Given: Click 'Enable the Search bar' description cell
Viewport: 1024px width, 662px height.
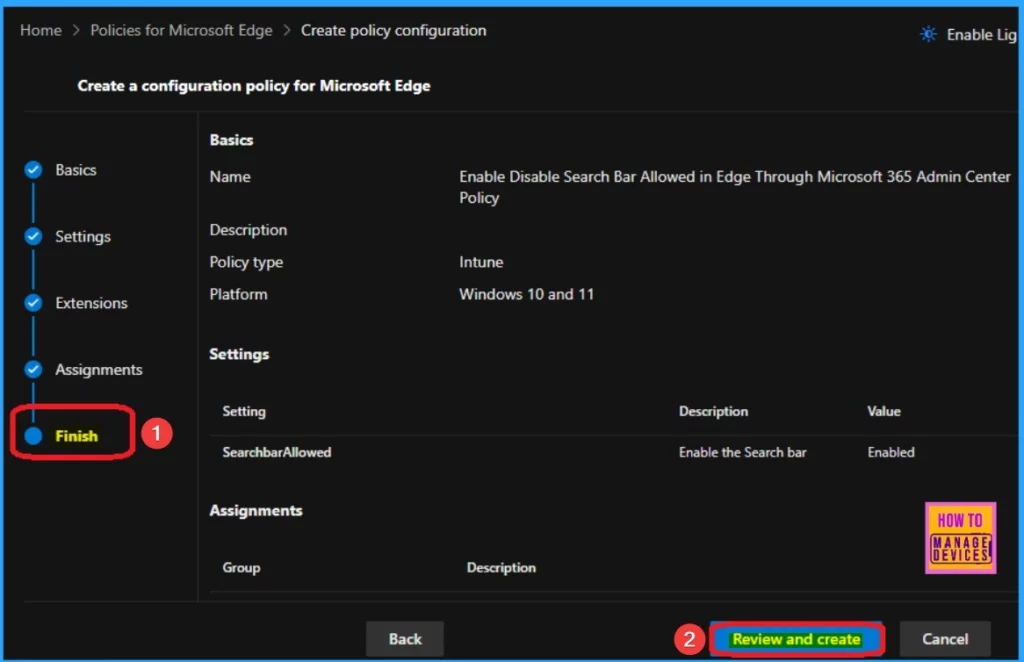Looking at the screenshot, I should 743,452.
